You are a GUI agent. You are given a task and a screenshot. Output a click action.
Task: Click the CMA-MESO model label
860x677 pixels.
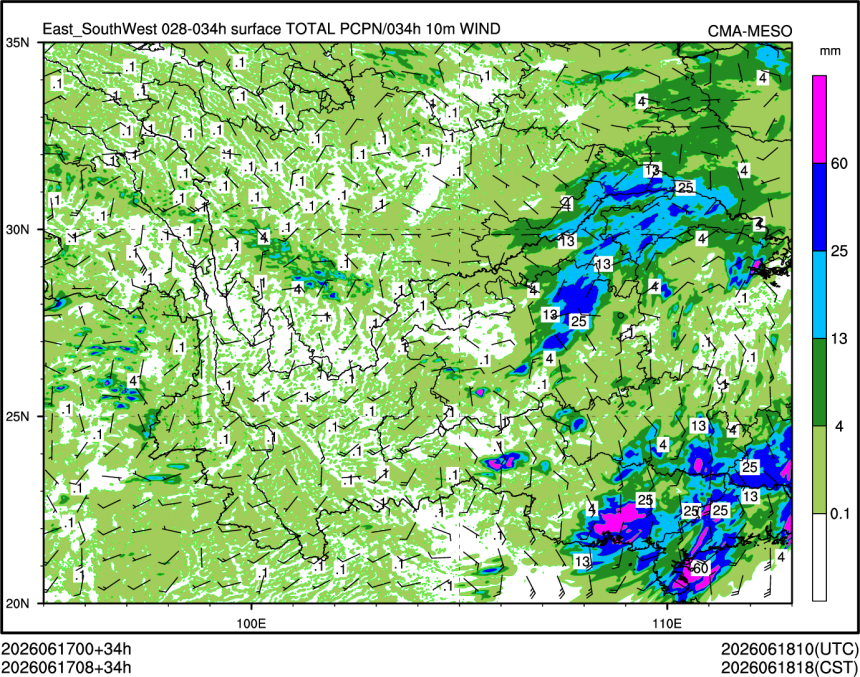click(750, 31)
